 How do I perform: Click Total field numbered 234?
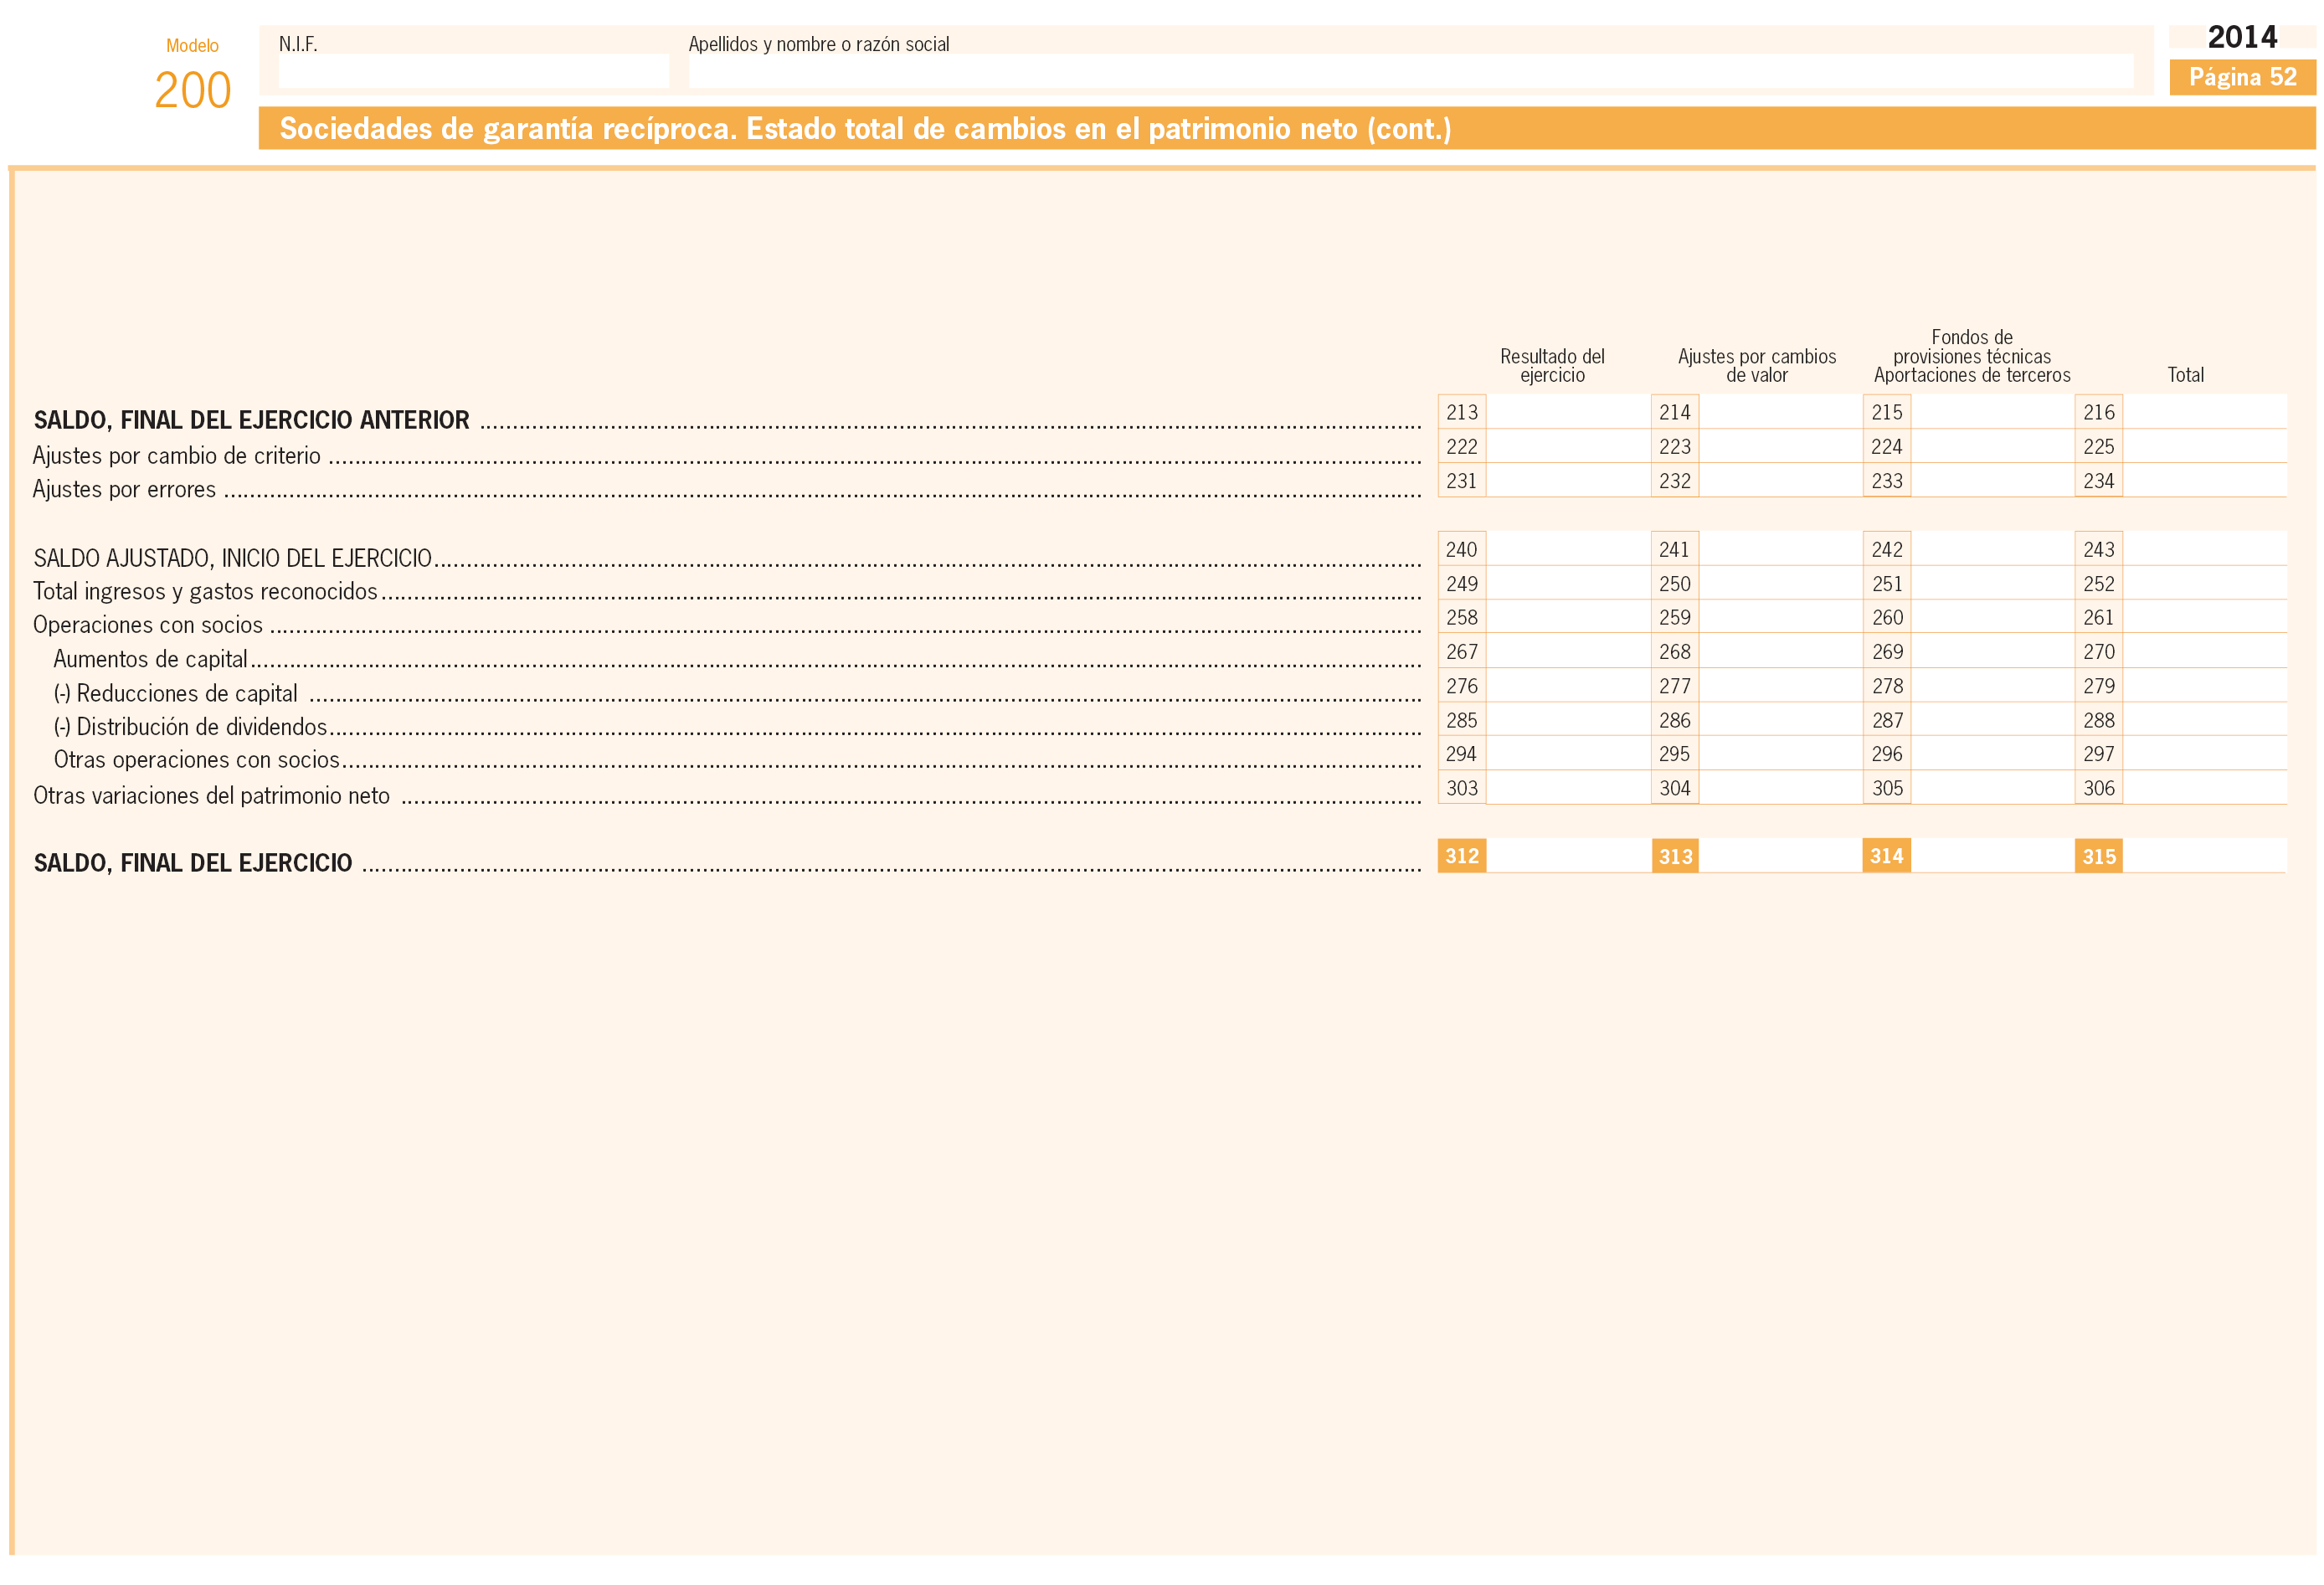click(x=2204, y=480)
